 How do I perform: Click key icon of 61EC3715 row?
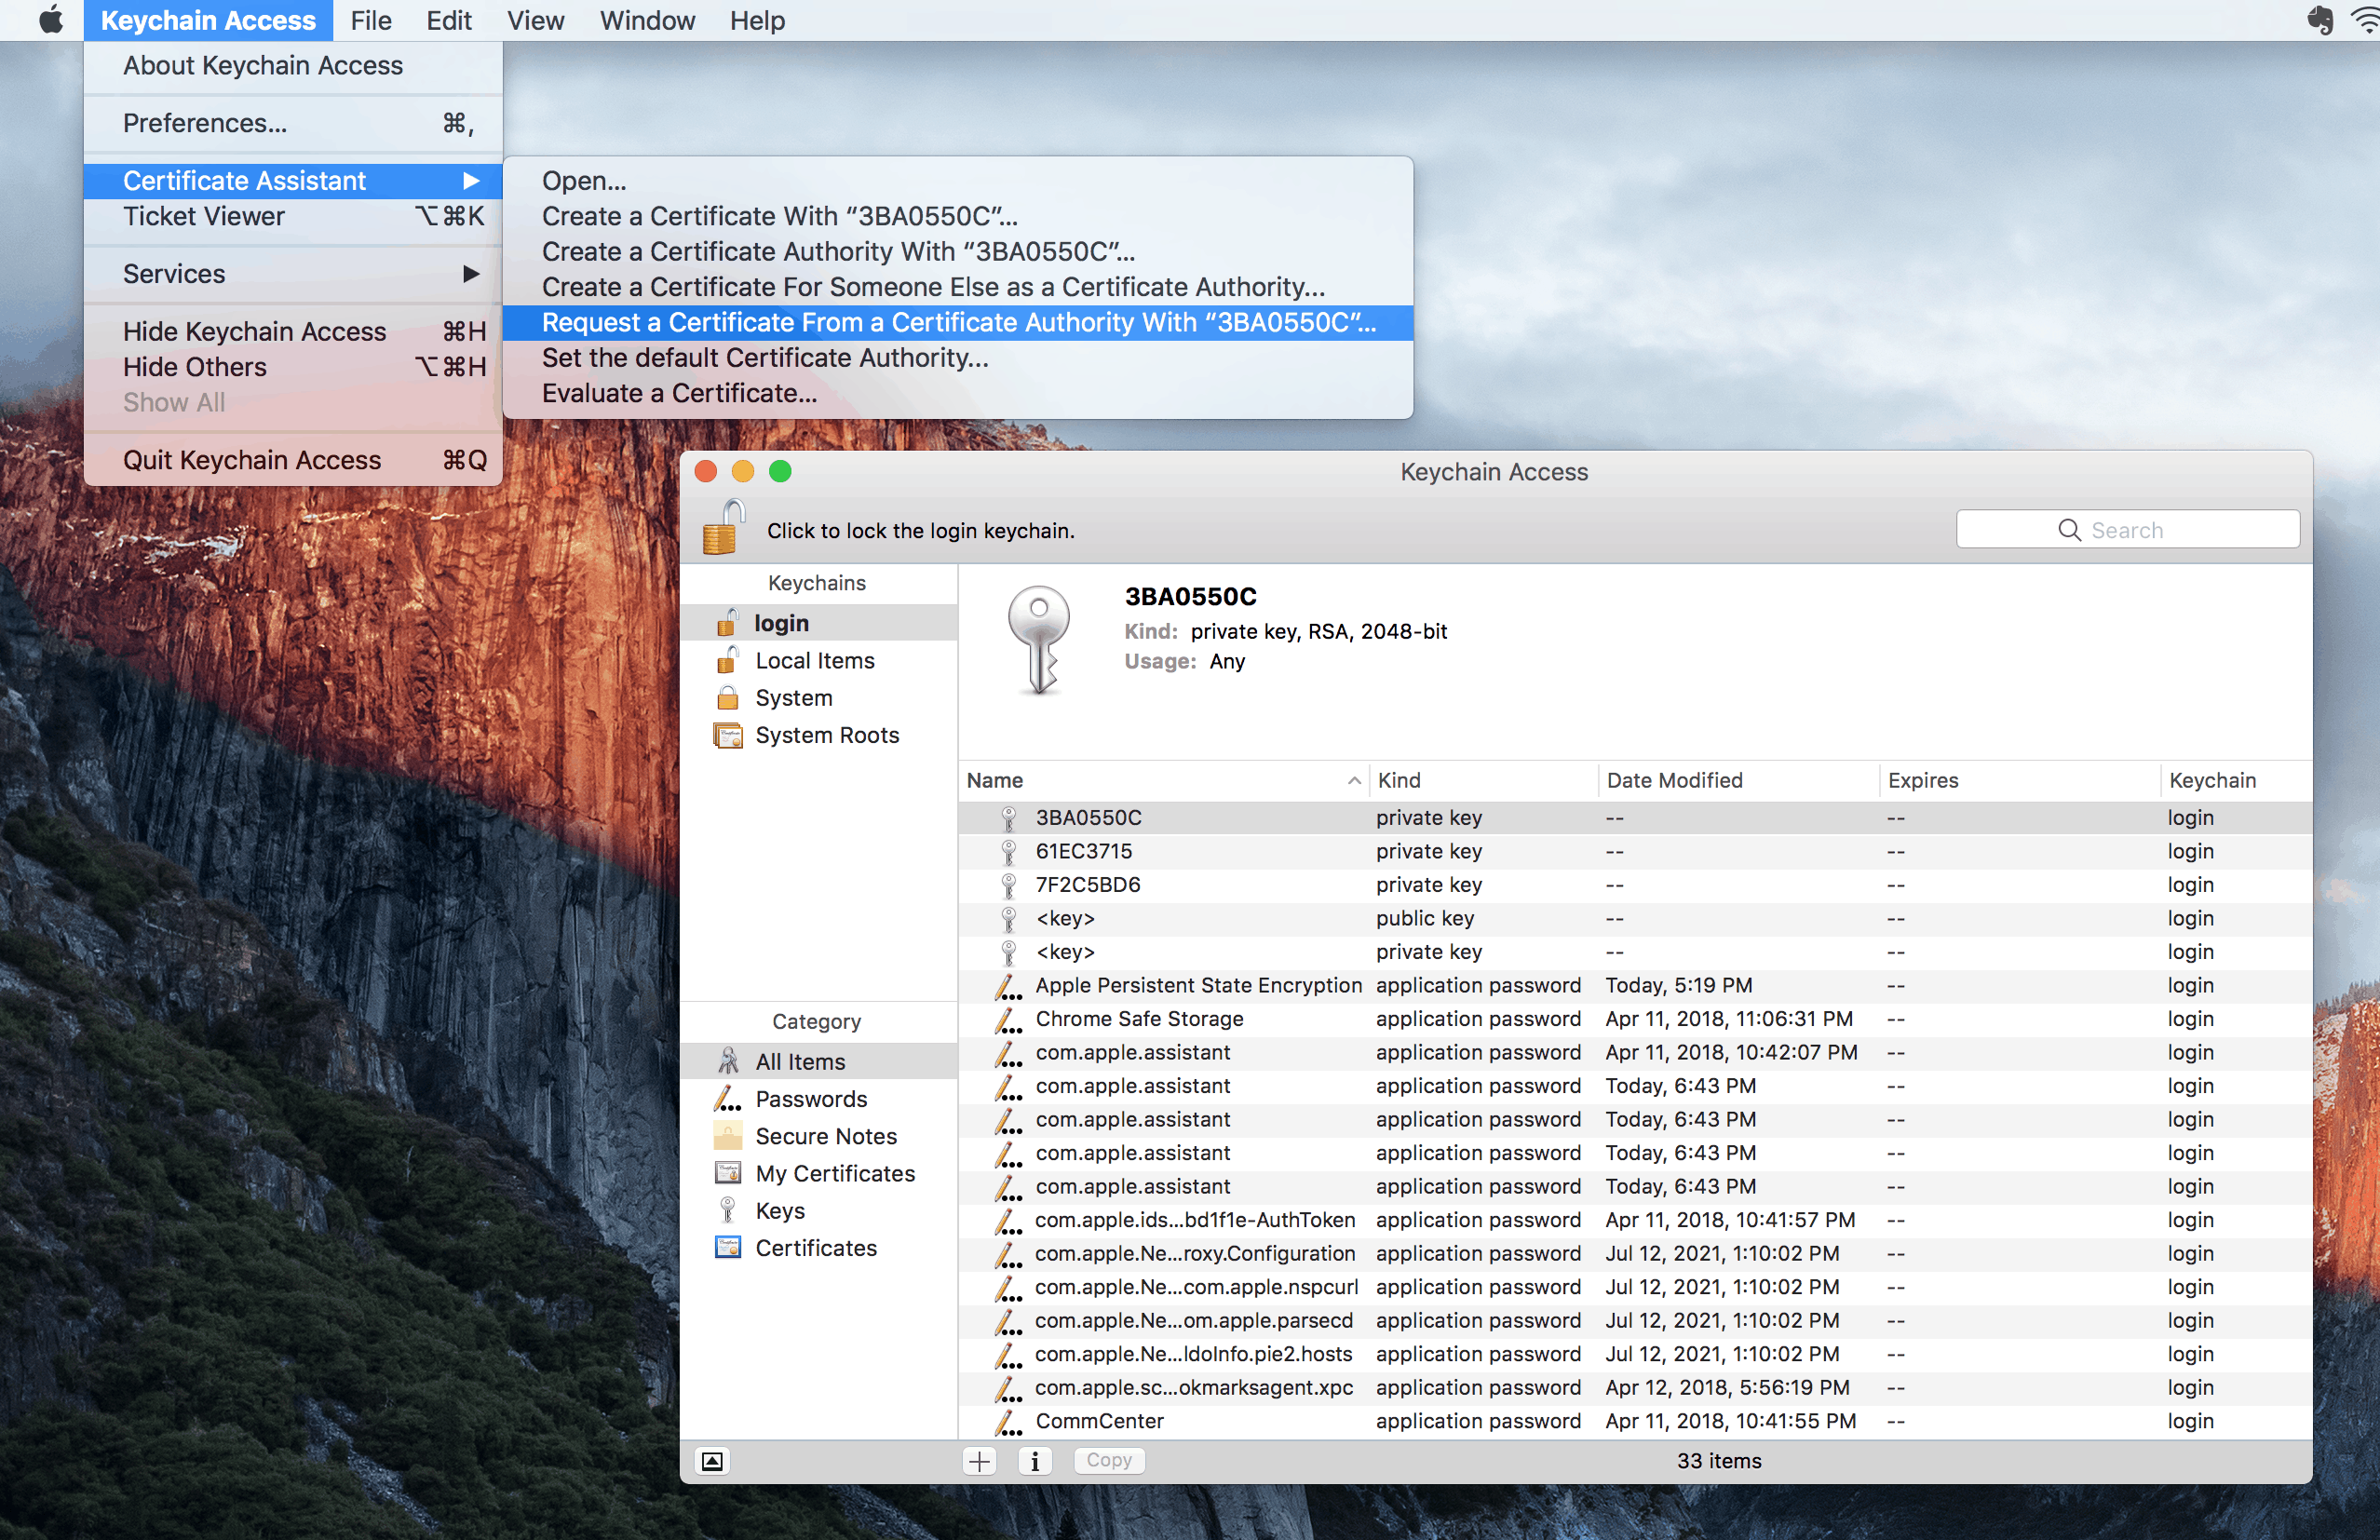(x=1008, y=851)
